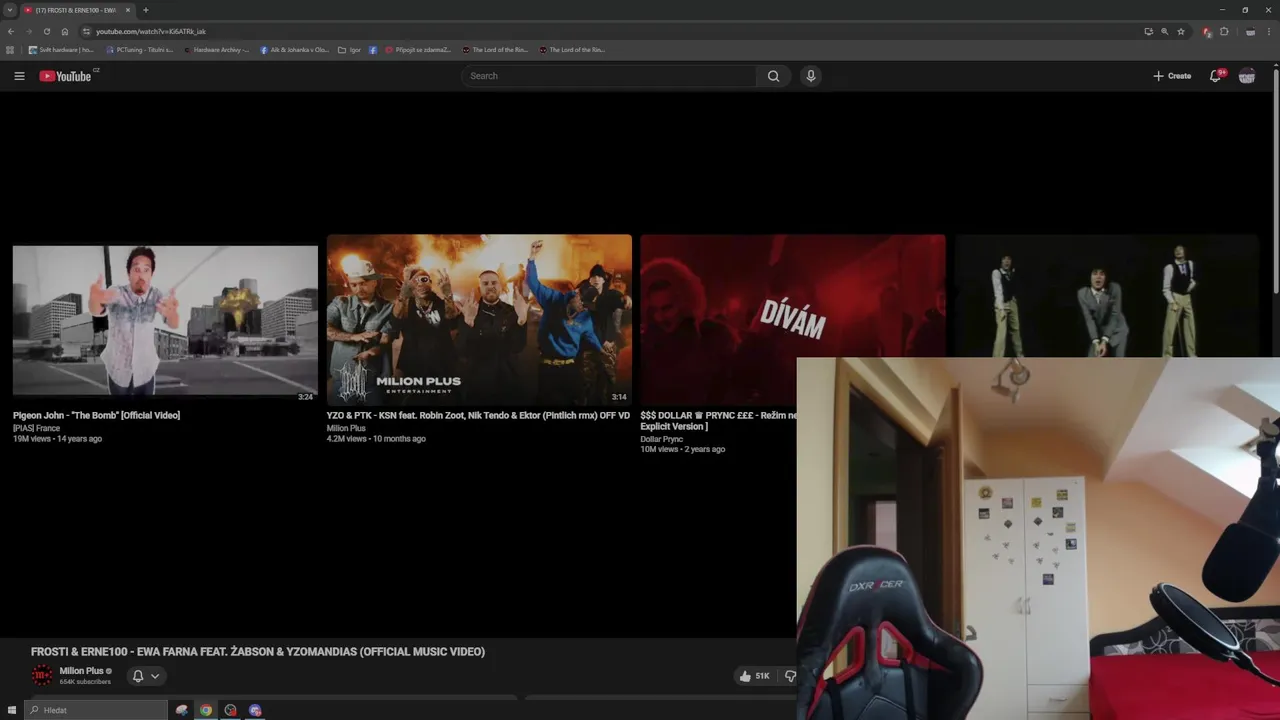Screen dimensions: 1280x720
Task: Open YouTube notifications bell with 9+ badge
Action: pyautogui.click(x=1216, y=76)
